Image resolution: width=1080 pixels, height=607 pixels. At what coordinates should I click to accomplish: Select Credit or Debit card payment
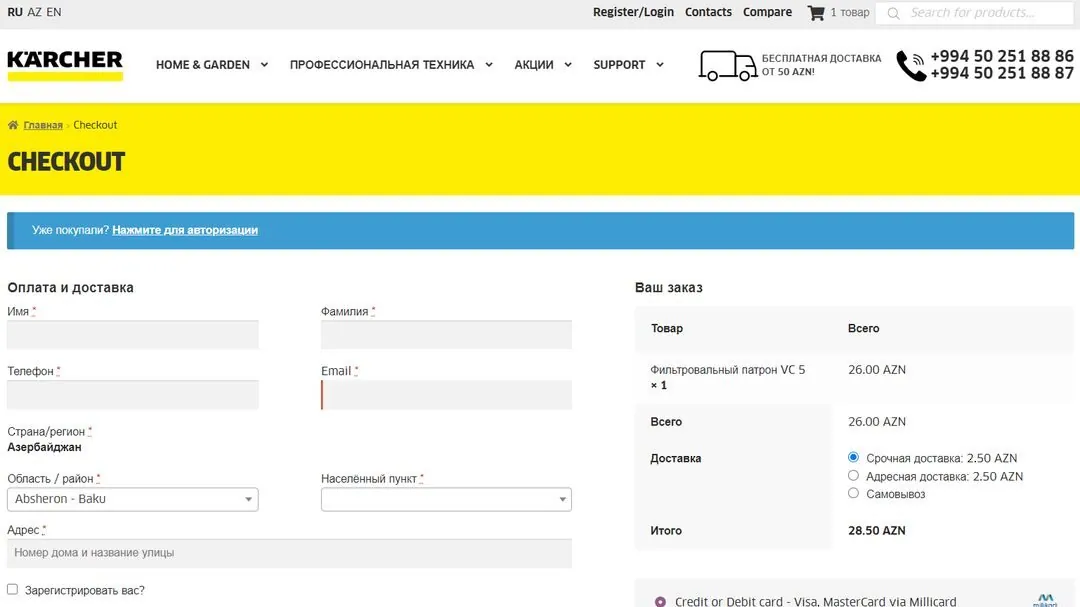[x=661, y=601]
